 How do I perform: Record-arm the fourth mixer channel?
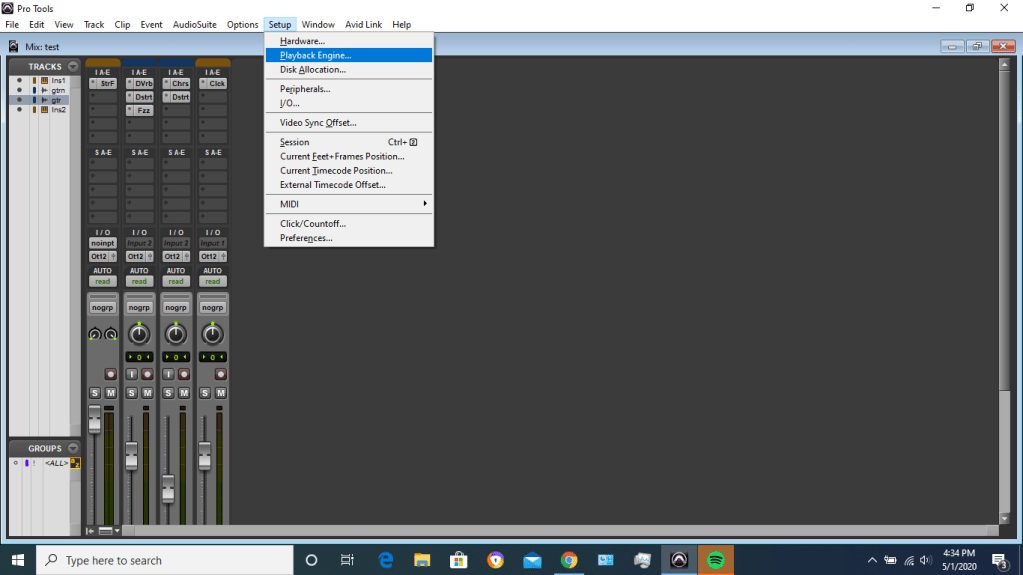[x=220, y=374]
